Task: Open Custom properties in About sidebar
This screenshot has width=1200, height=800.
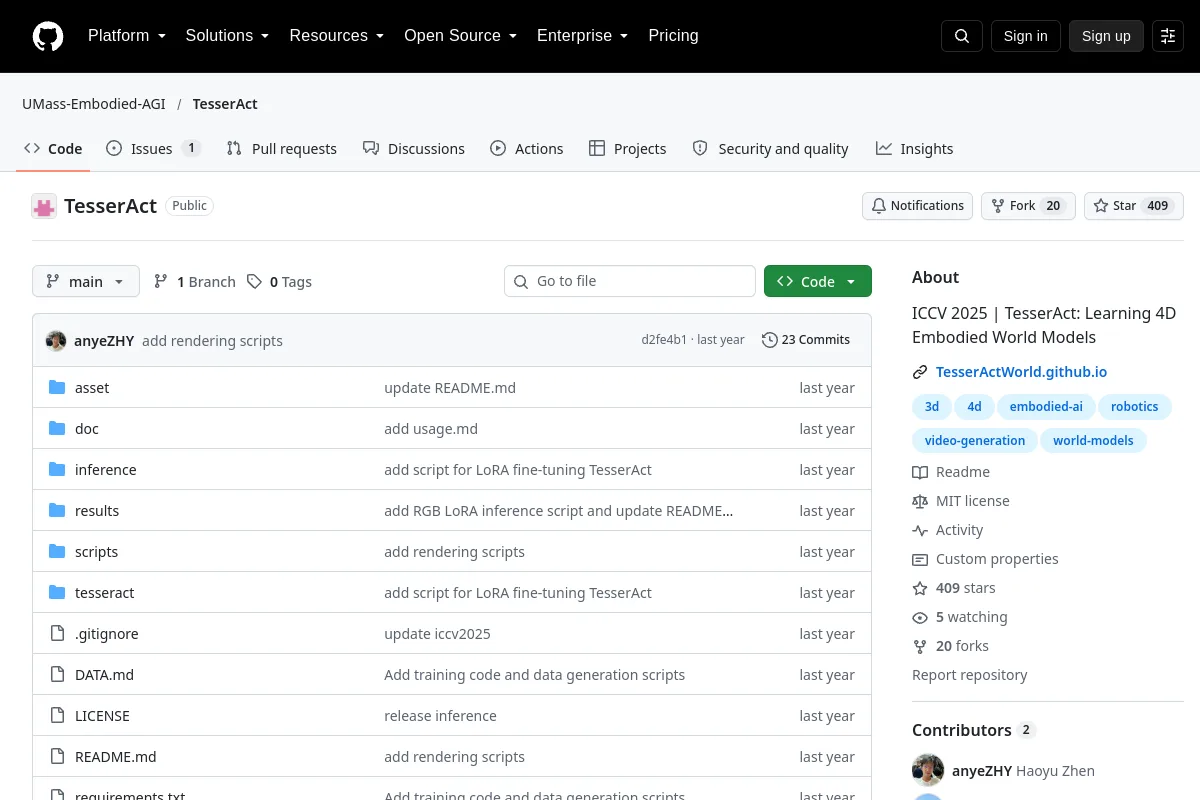Action: [997, 559]
